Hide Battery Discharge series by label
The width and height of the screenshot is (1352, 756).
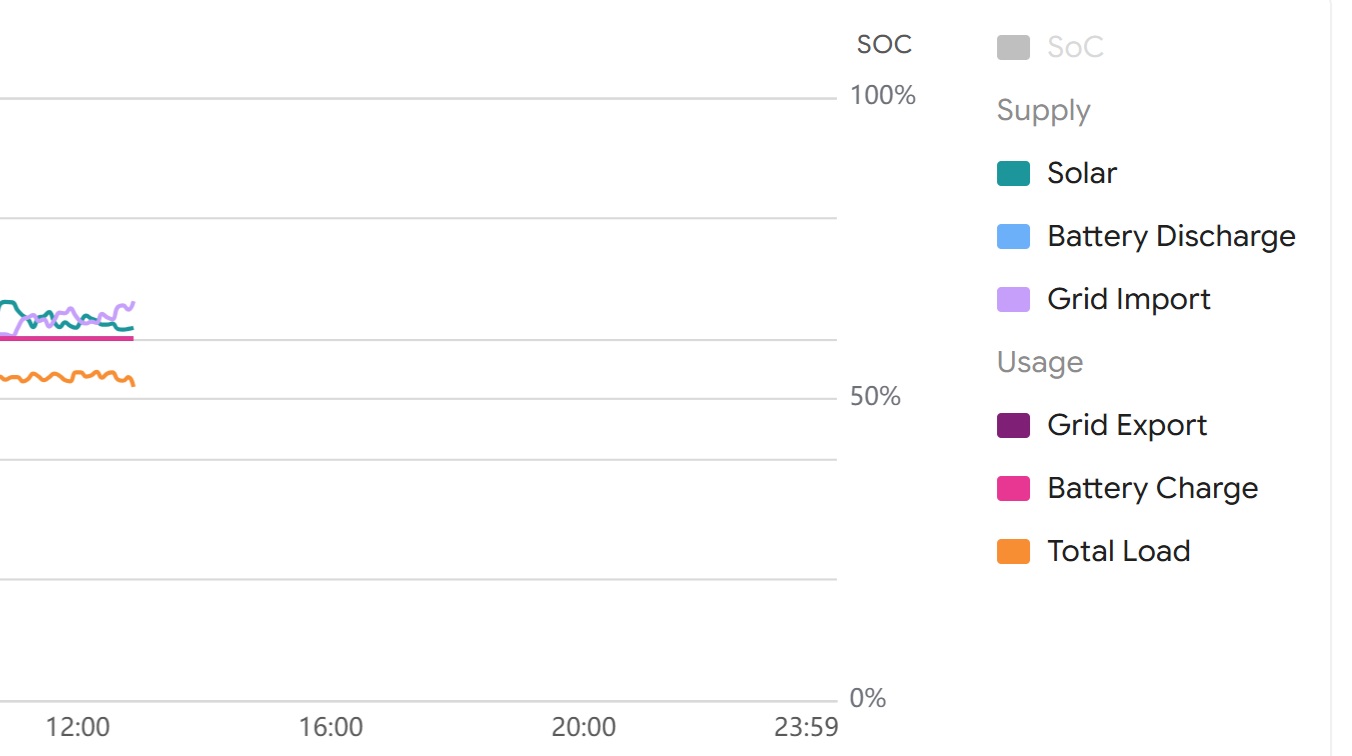pyautogui.click(x=1170, y=236)
